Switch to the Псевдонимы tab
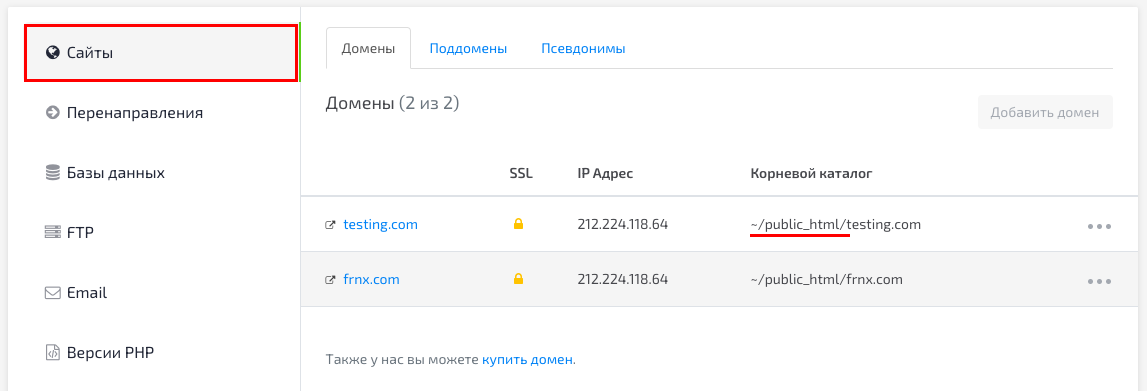The height and width of the screenshot is (391, 1147). (x=583, y=49)
